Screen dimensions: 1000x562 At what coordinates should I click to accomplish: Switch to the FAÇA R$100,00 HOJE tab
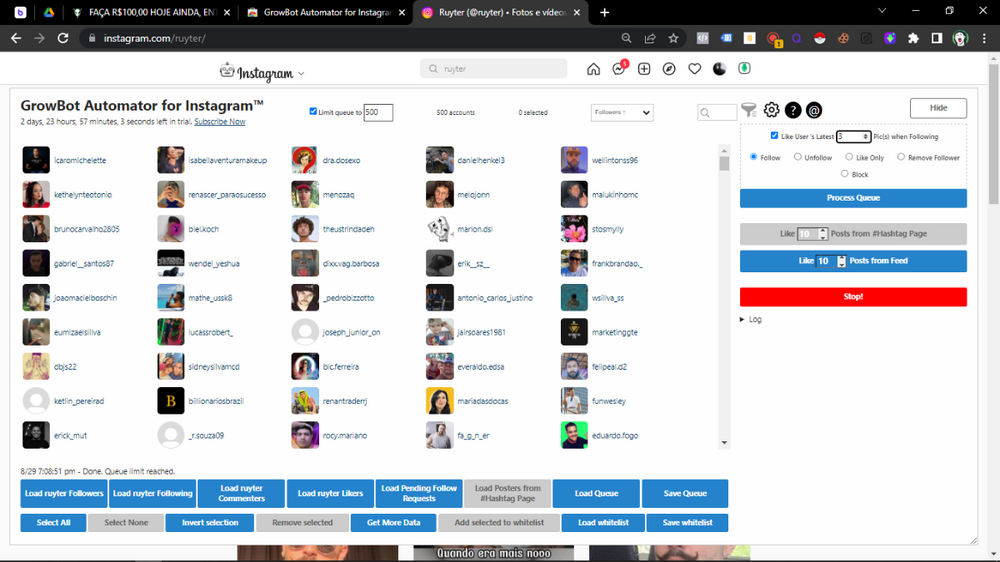[151, 12]
